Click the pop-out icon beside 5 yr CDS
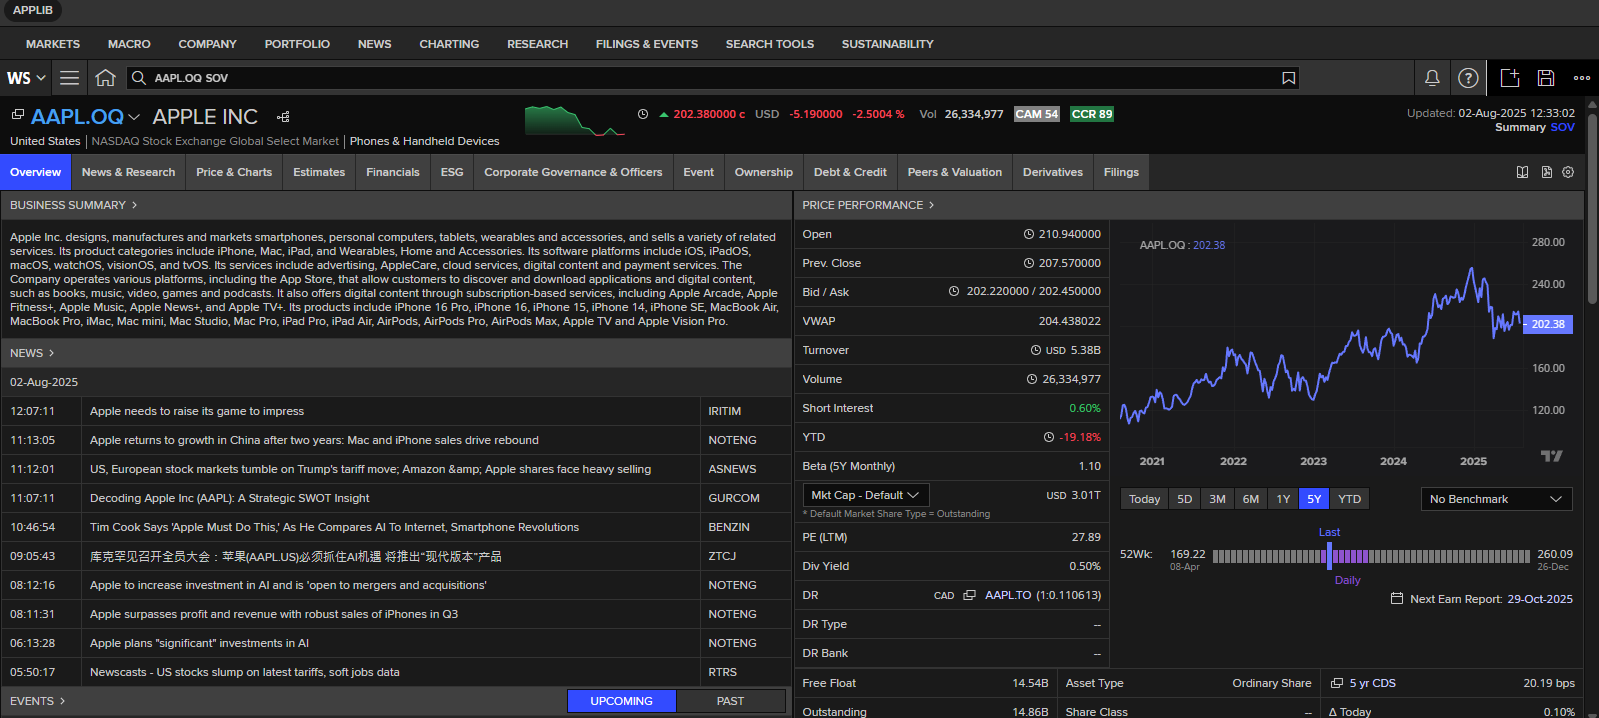 pyautogui.click(x=1337, y=683)
